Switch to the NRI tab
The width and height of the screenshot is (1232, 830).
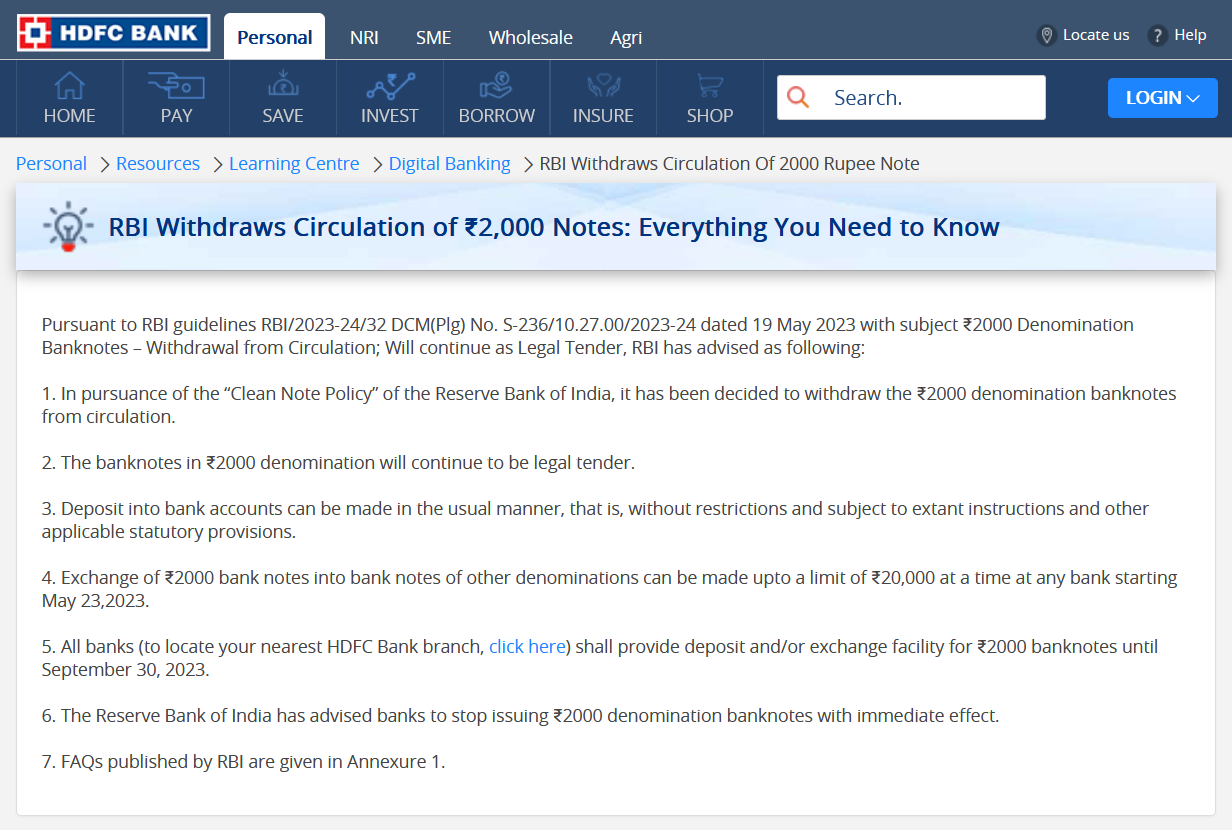(364, 38)
